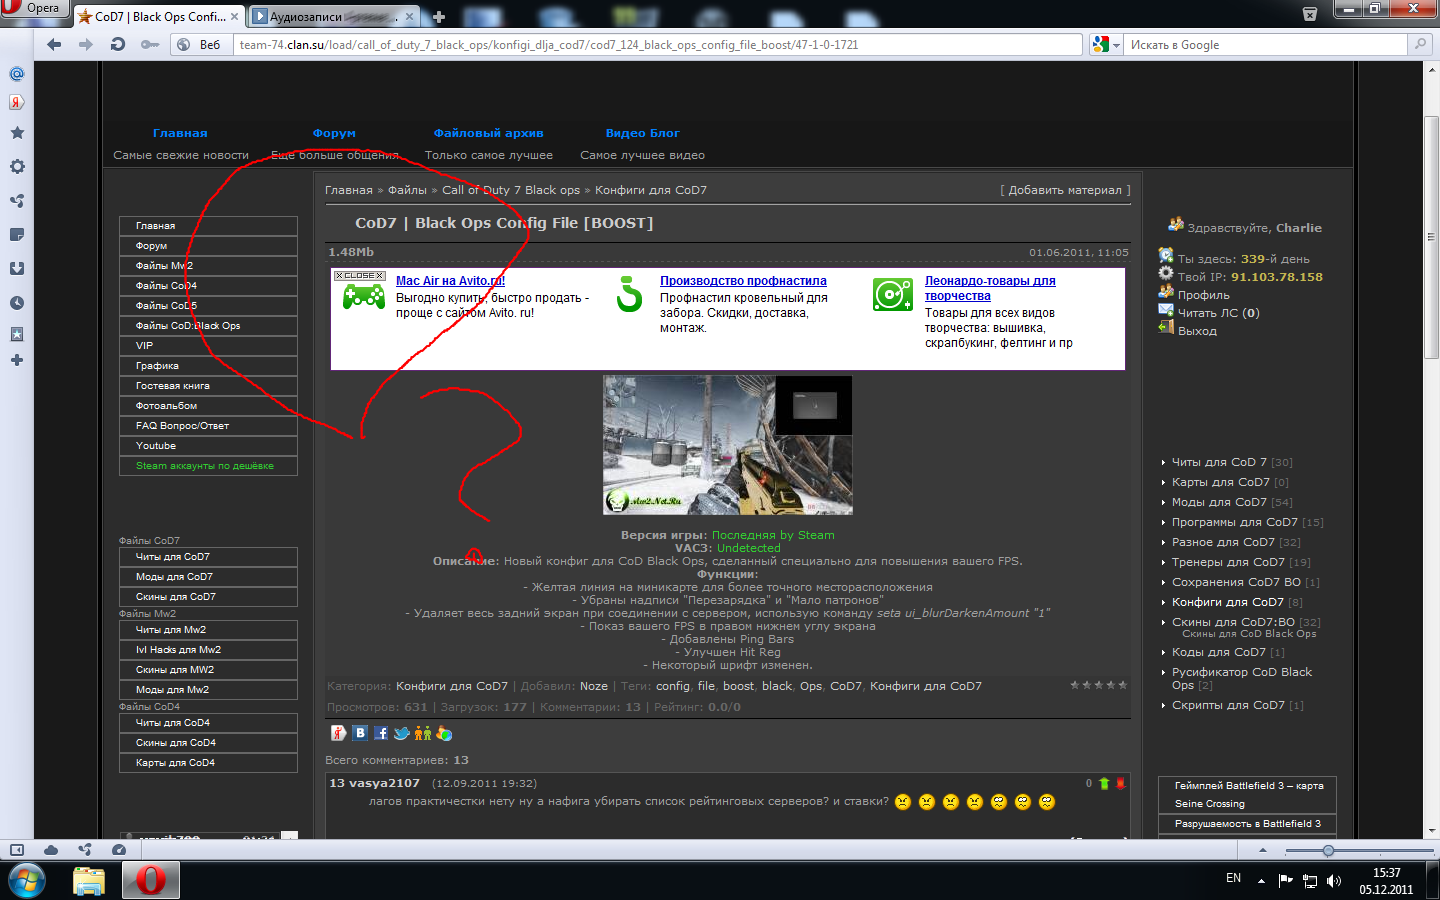Open the Unite panel in sidebar
Screen dimensions: 1440x900
[17, 200]
